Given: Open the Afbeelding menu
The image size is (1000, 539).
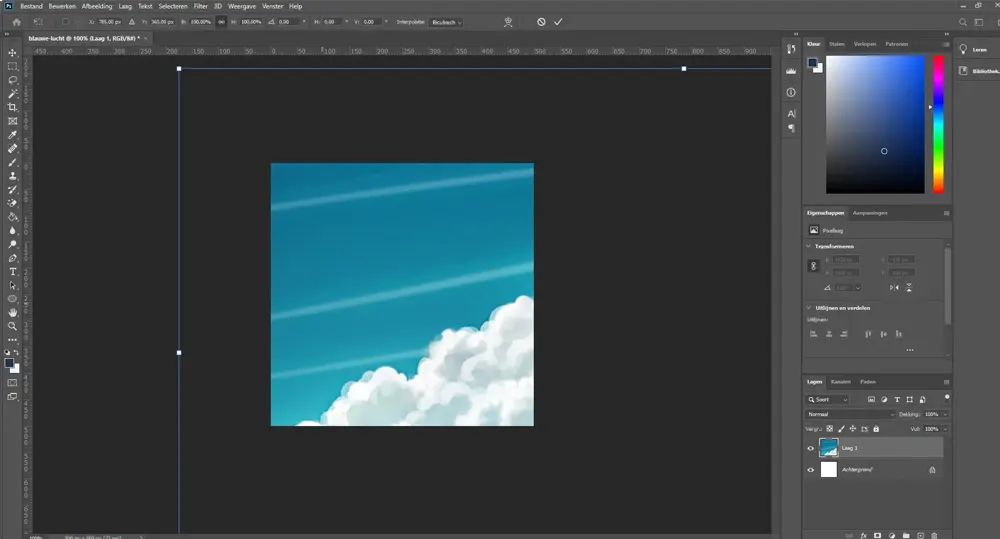Looking at the screenshot, I should pos(97,6).
